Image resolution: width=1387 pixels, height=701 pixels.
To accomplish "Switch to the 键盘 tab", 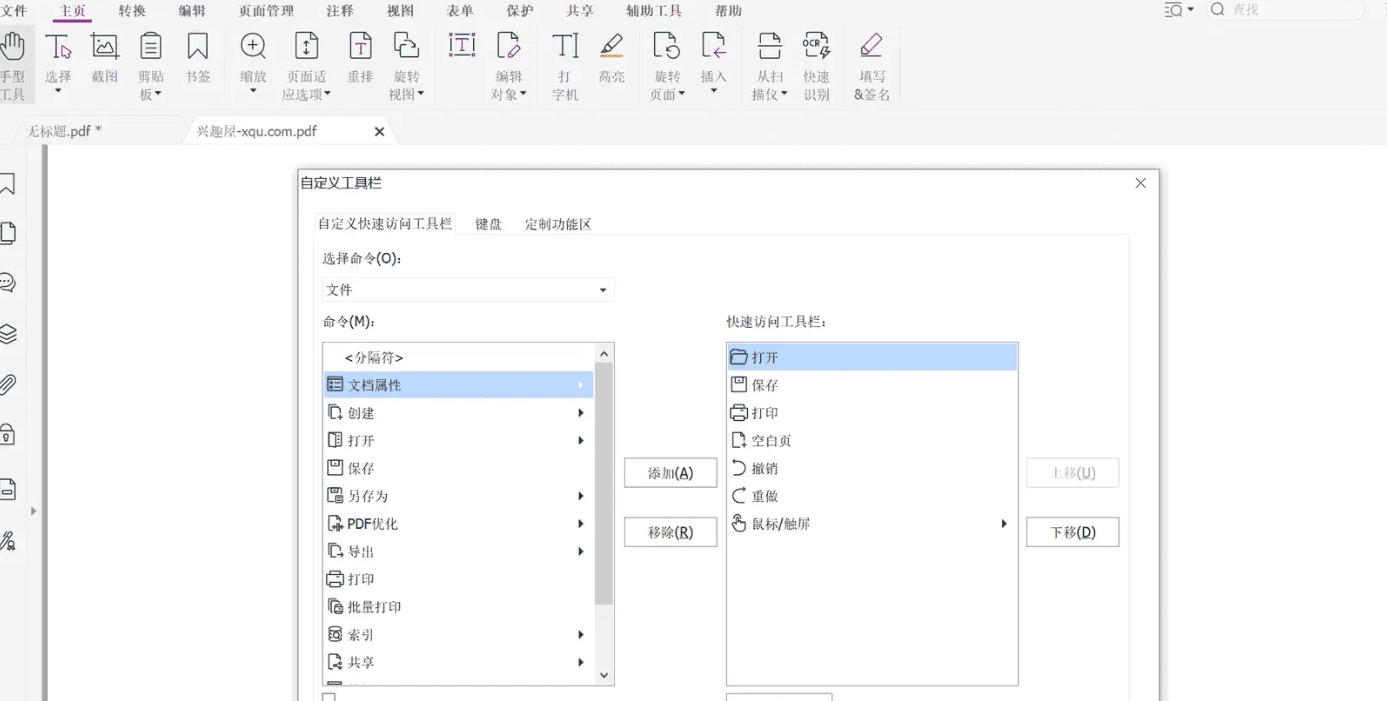I will (488, 224).
